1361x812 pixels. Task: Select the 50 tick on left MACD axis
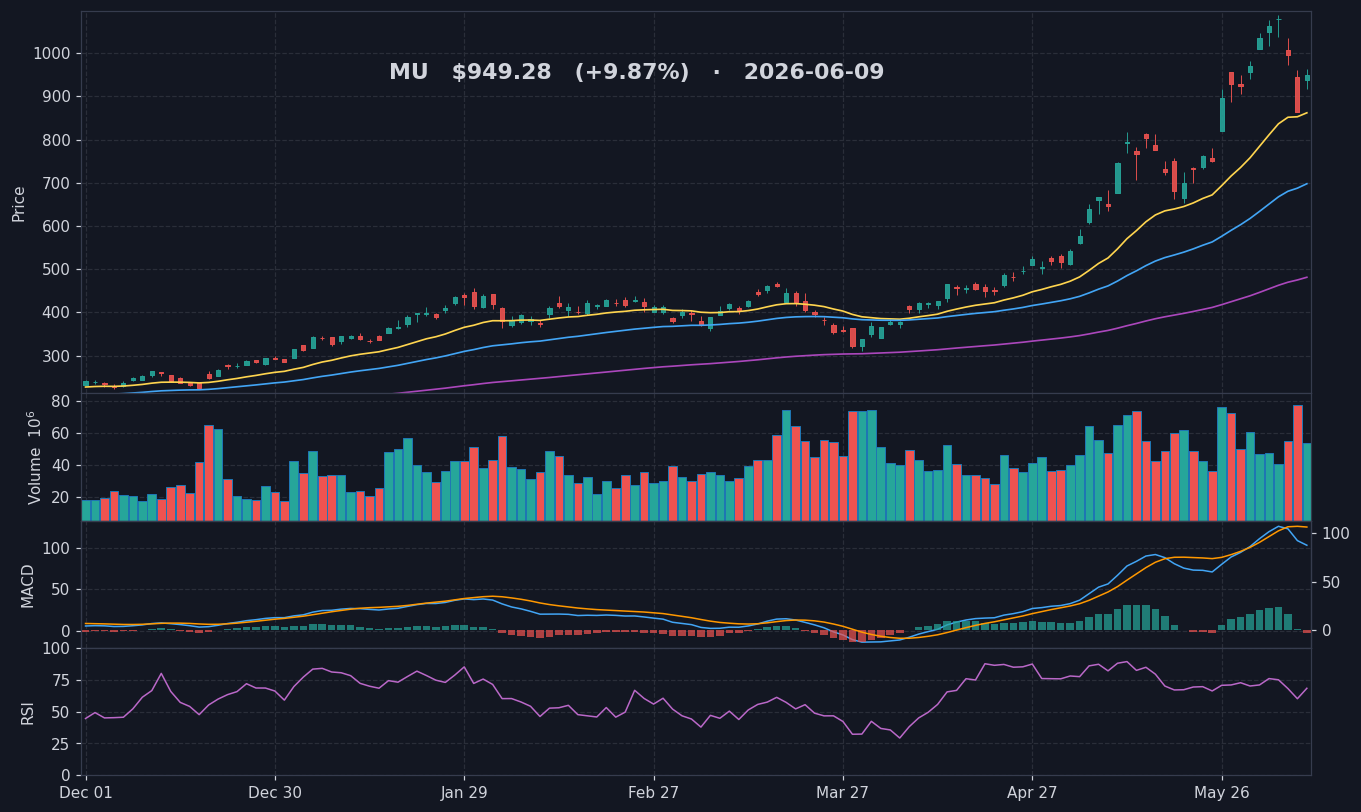point(60,590)
